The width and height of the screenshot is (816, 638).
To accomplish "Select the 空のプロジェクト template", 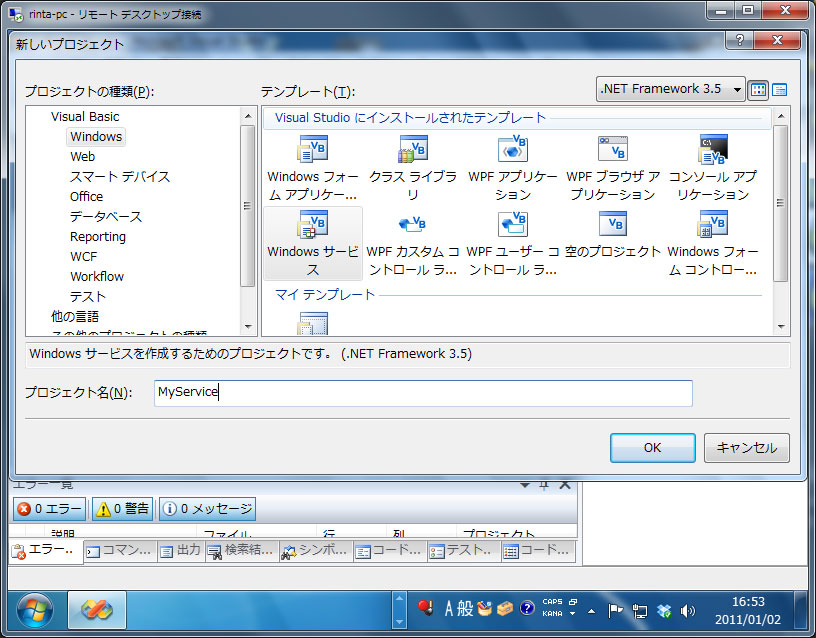I will [613, 235].
